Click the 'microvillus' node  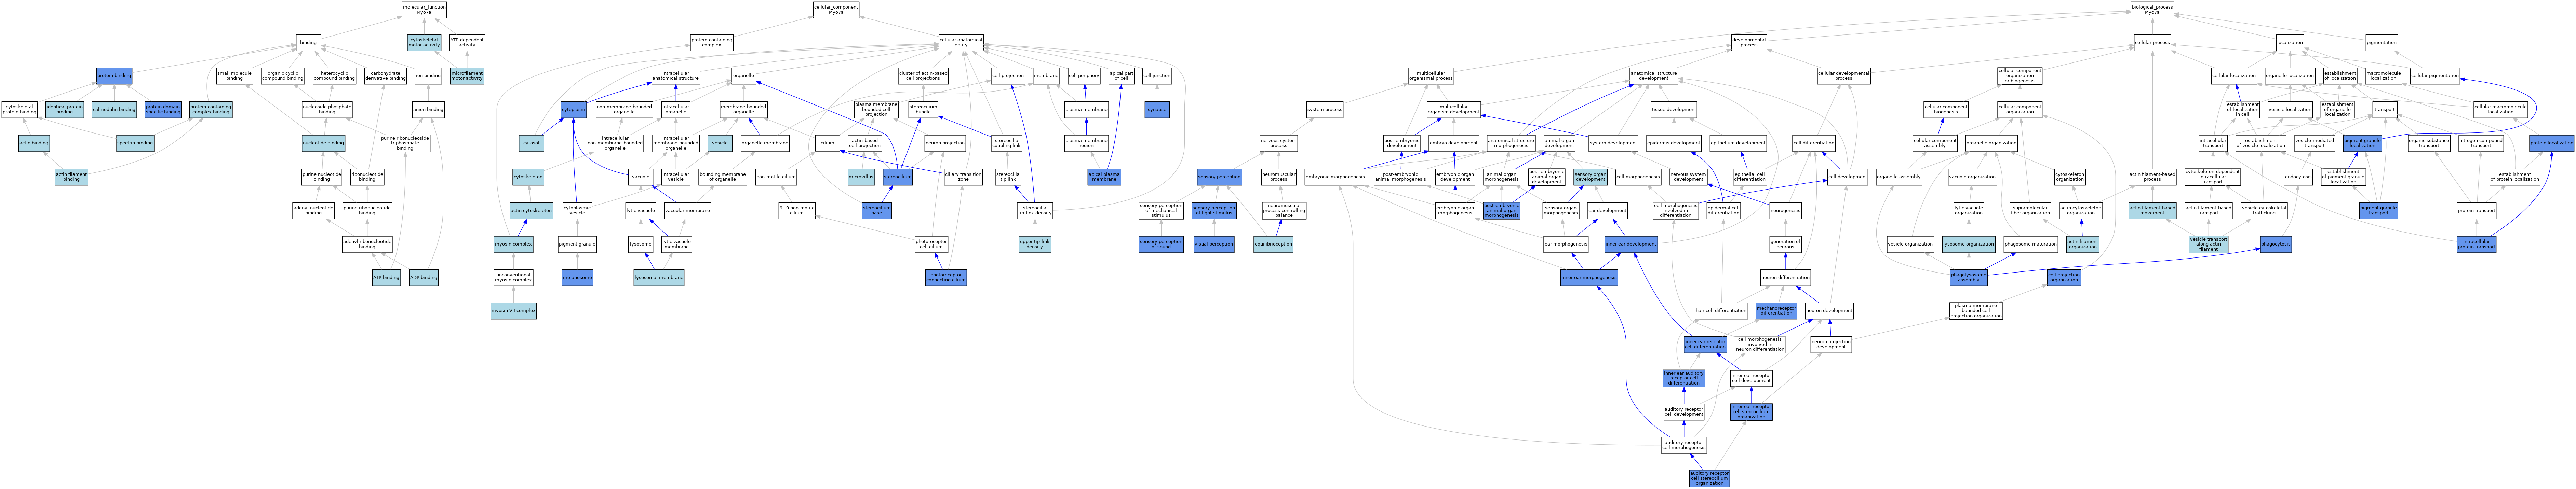pyautogui.click(x=861, y=177)
